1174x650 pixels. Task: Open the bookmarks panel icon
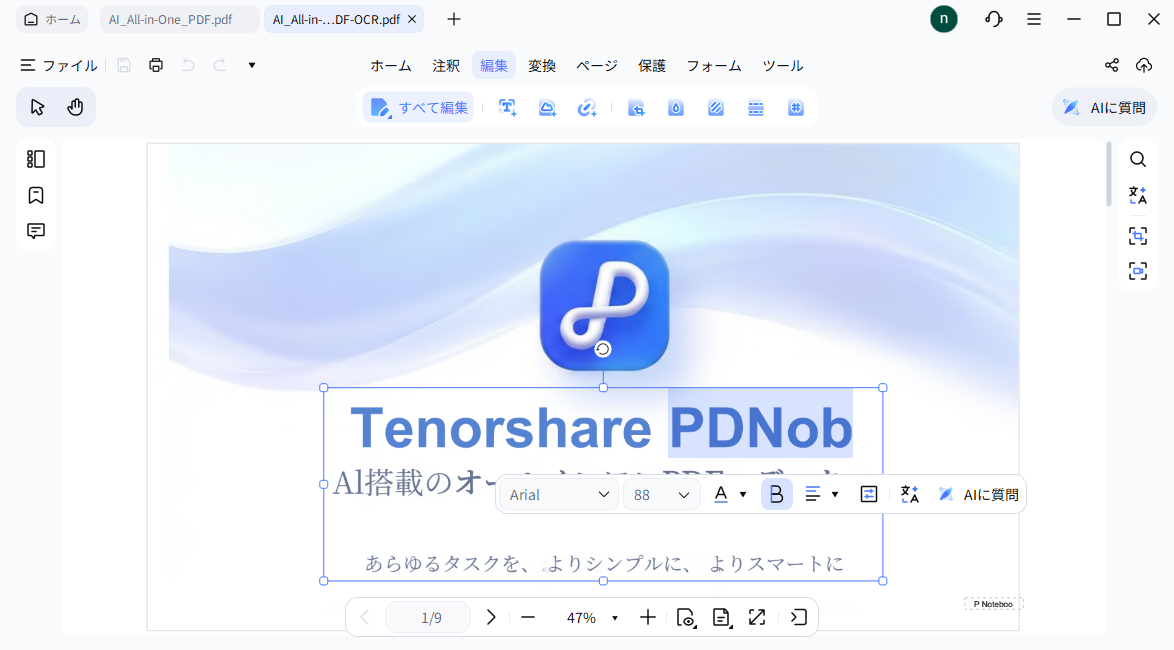pyautogui.click(x=36, y=195)
